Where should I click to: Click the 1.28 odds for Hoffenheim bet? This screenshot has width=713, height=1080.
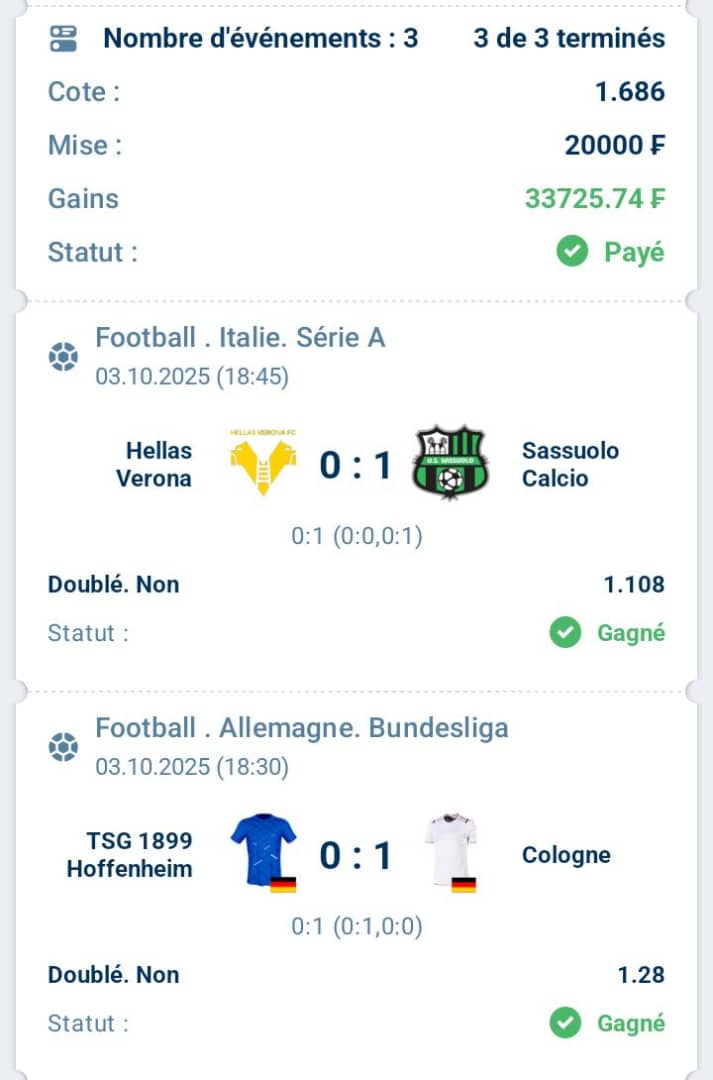click(x=641, y=975)
